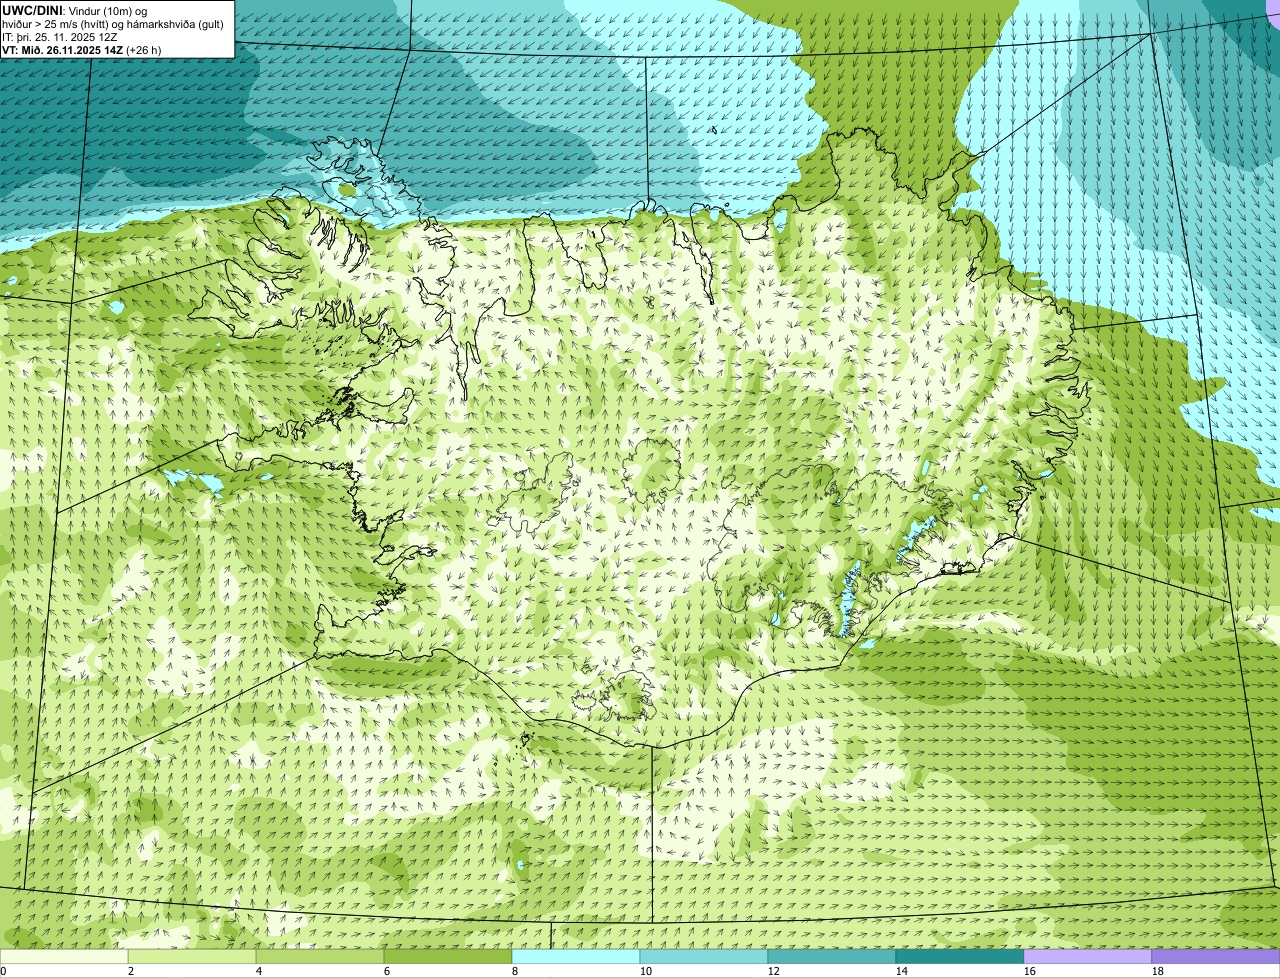Click the 4–6 m/s green legend swatch
The width and height of the screenshot is (1280, 978).
pyautogui.click(x=320, y=956)
